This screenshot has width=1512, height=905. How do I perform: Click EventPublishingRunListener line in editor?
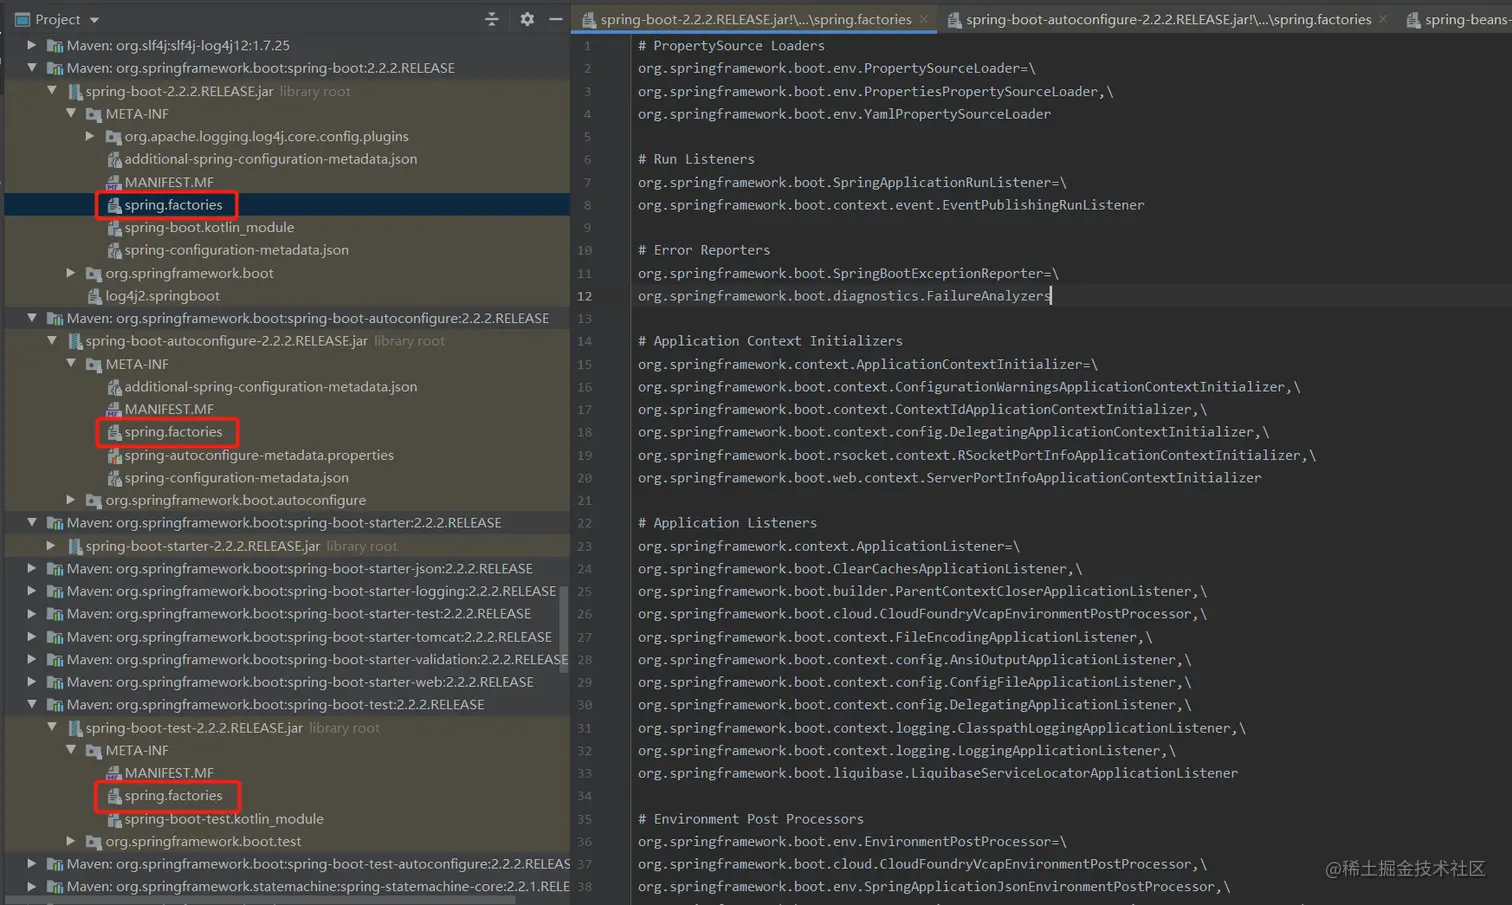(x=891, y=205)
